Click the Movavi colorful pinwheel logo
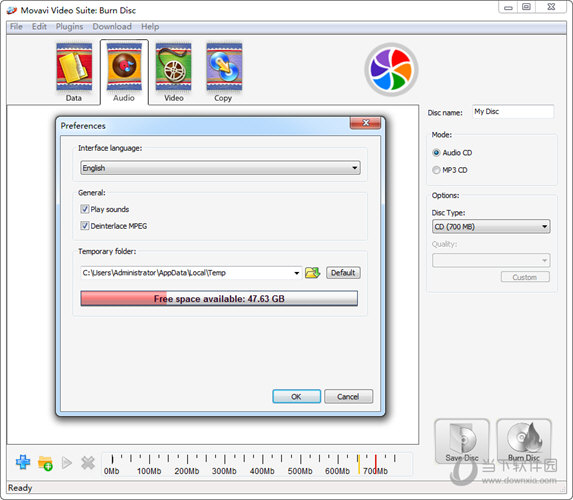 391,69
